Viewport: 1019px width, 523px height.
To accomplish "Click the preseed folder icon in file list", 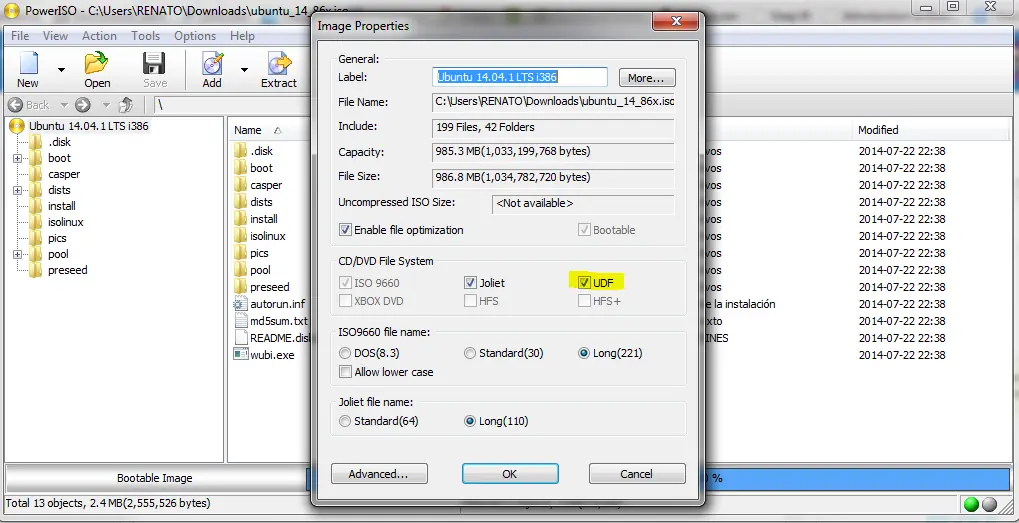I will (x=240, y=287).
